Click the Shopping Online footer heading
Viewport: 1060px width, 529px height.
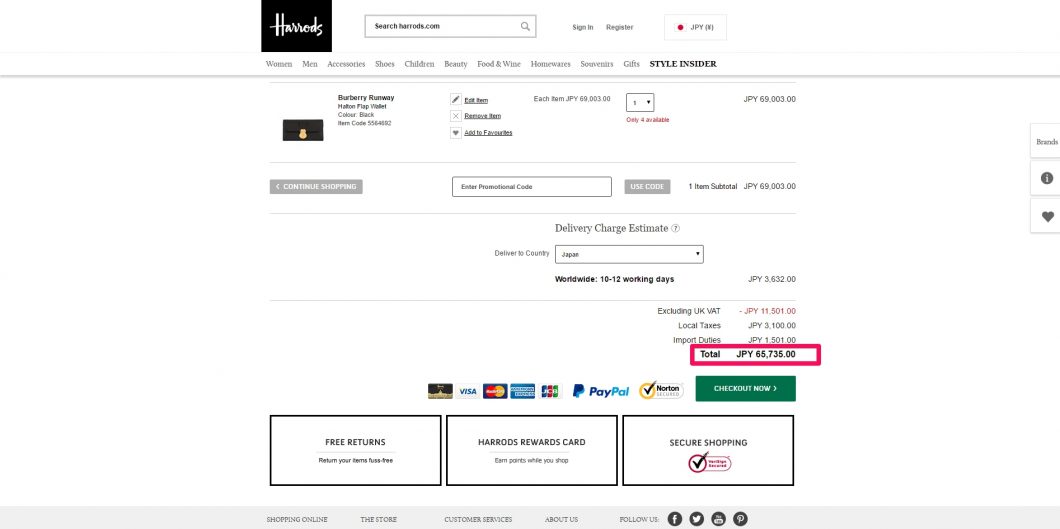pos(297,520)
